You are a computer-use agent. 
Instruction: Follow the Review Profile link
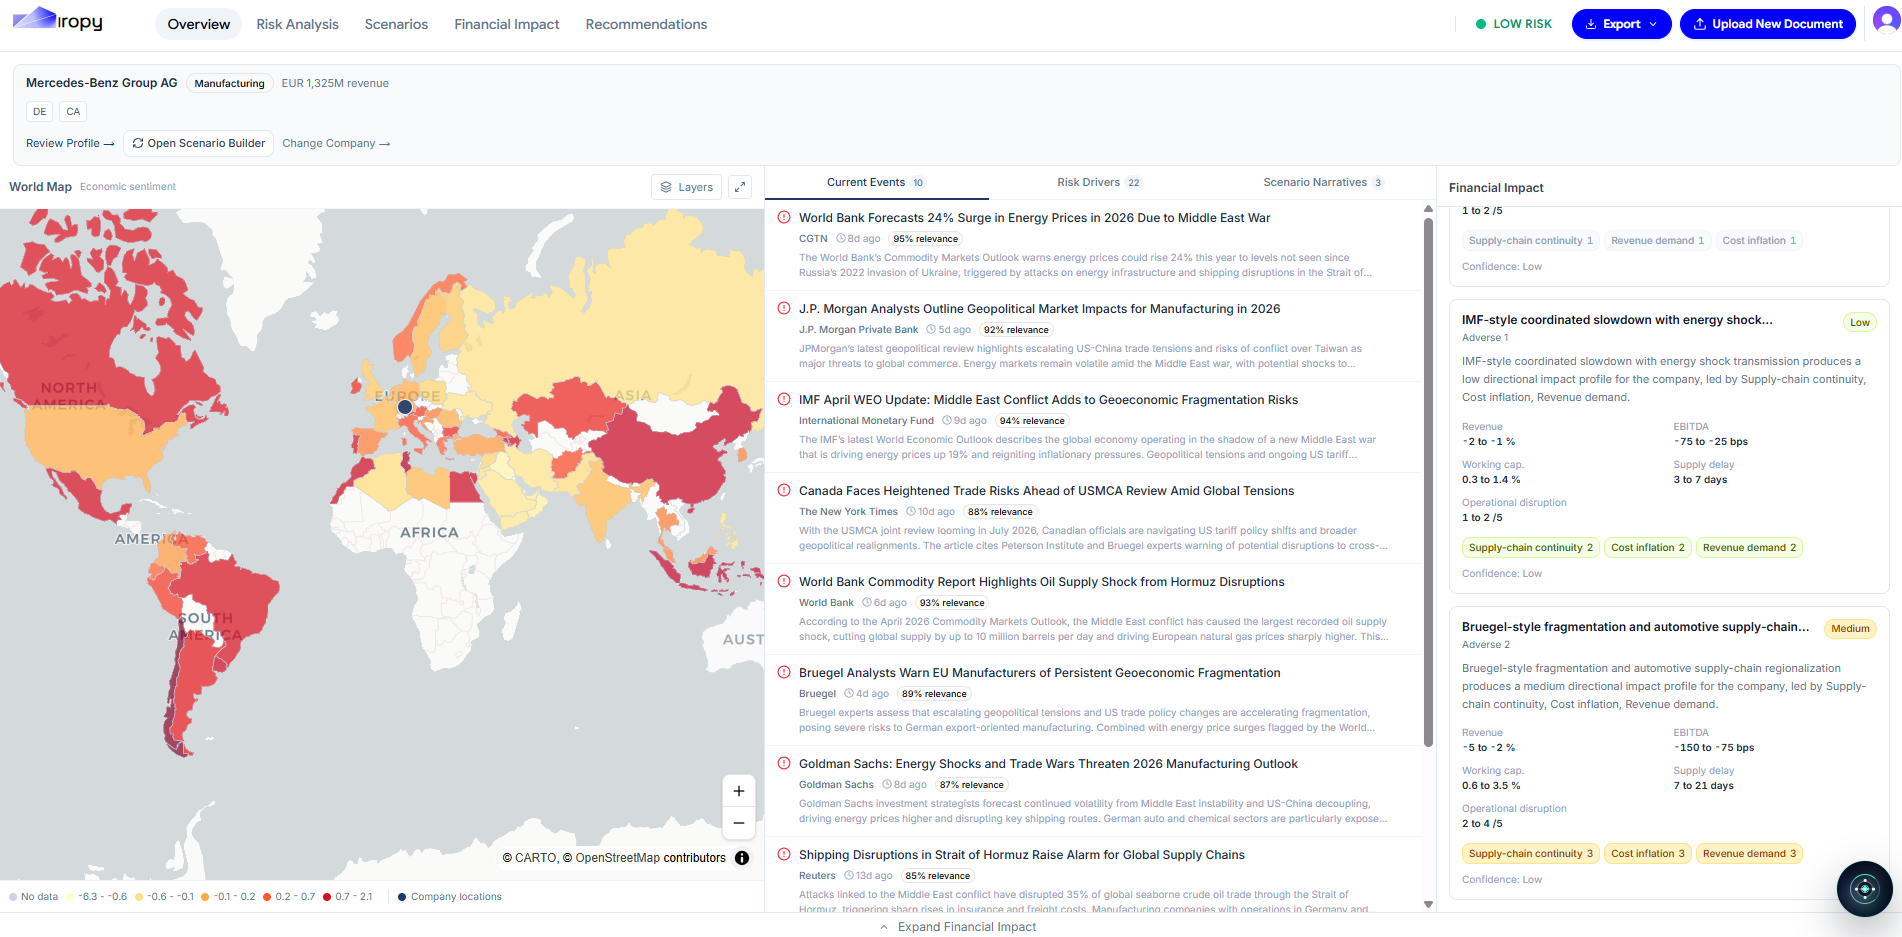[x=70, y=143]
